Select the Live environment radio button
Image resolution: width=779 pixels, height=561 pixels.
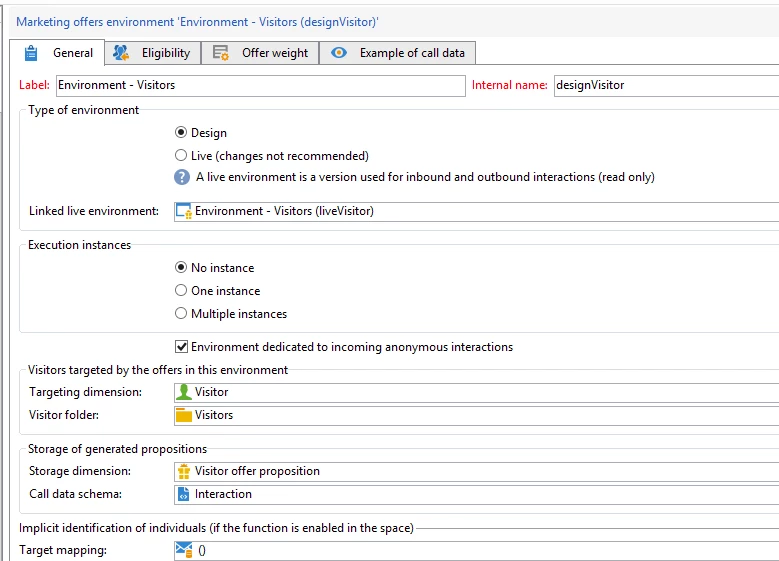(181, 156)
